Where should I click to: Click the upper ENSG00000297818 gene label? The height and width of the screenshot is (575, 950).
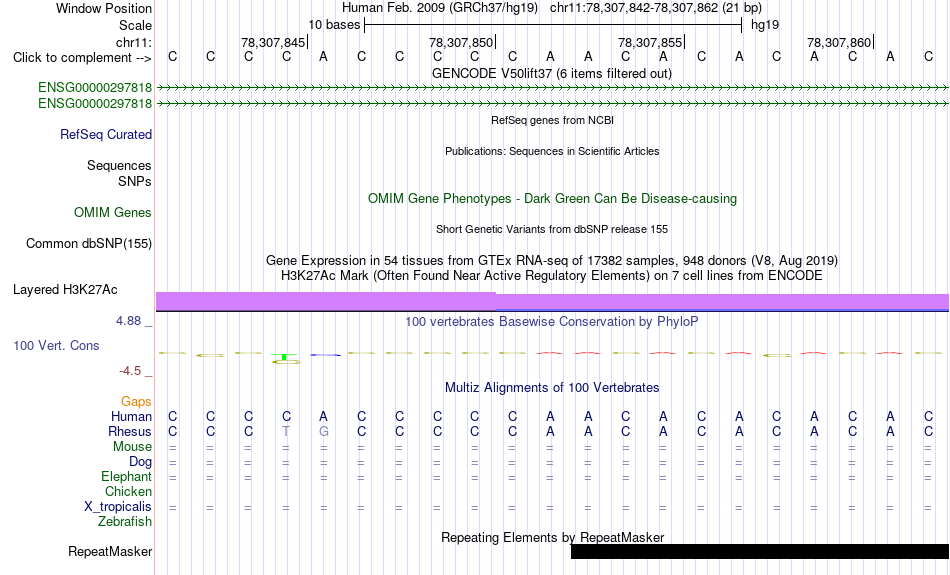coord(95,88)
